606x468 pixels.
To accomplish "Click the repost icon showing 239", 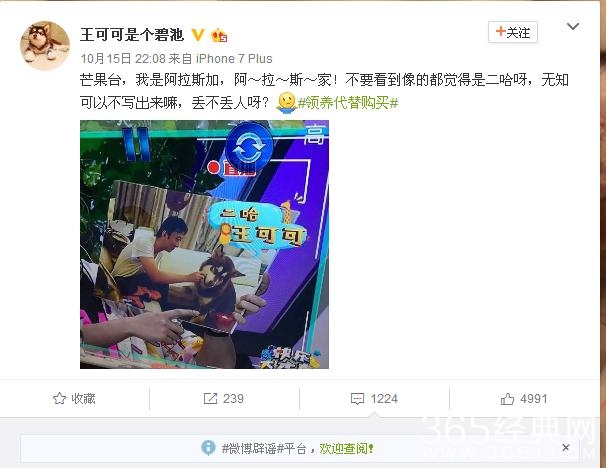I will tap(210, 398).
